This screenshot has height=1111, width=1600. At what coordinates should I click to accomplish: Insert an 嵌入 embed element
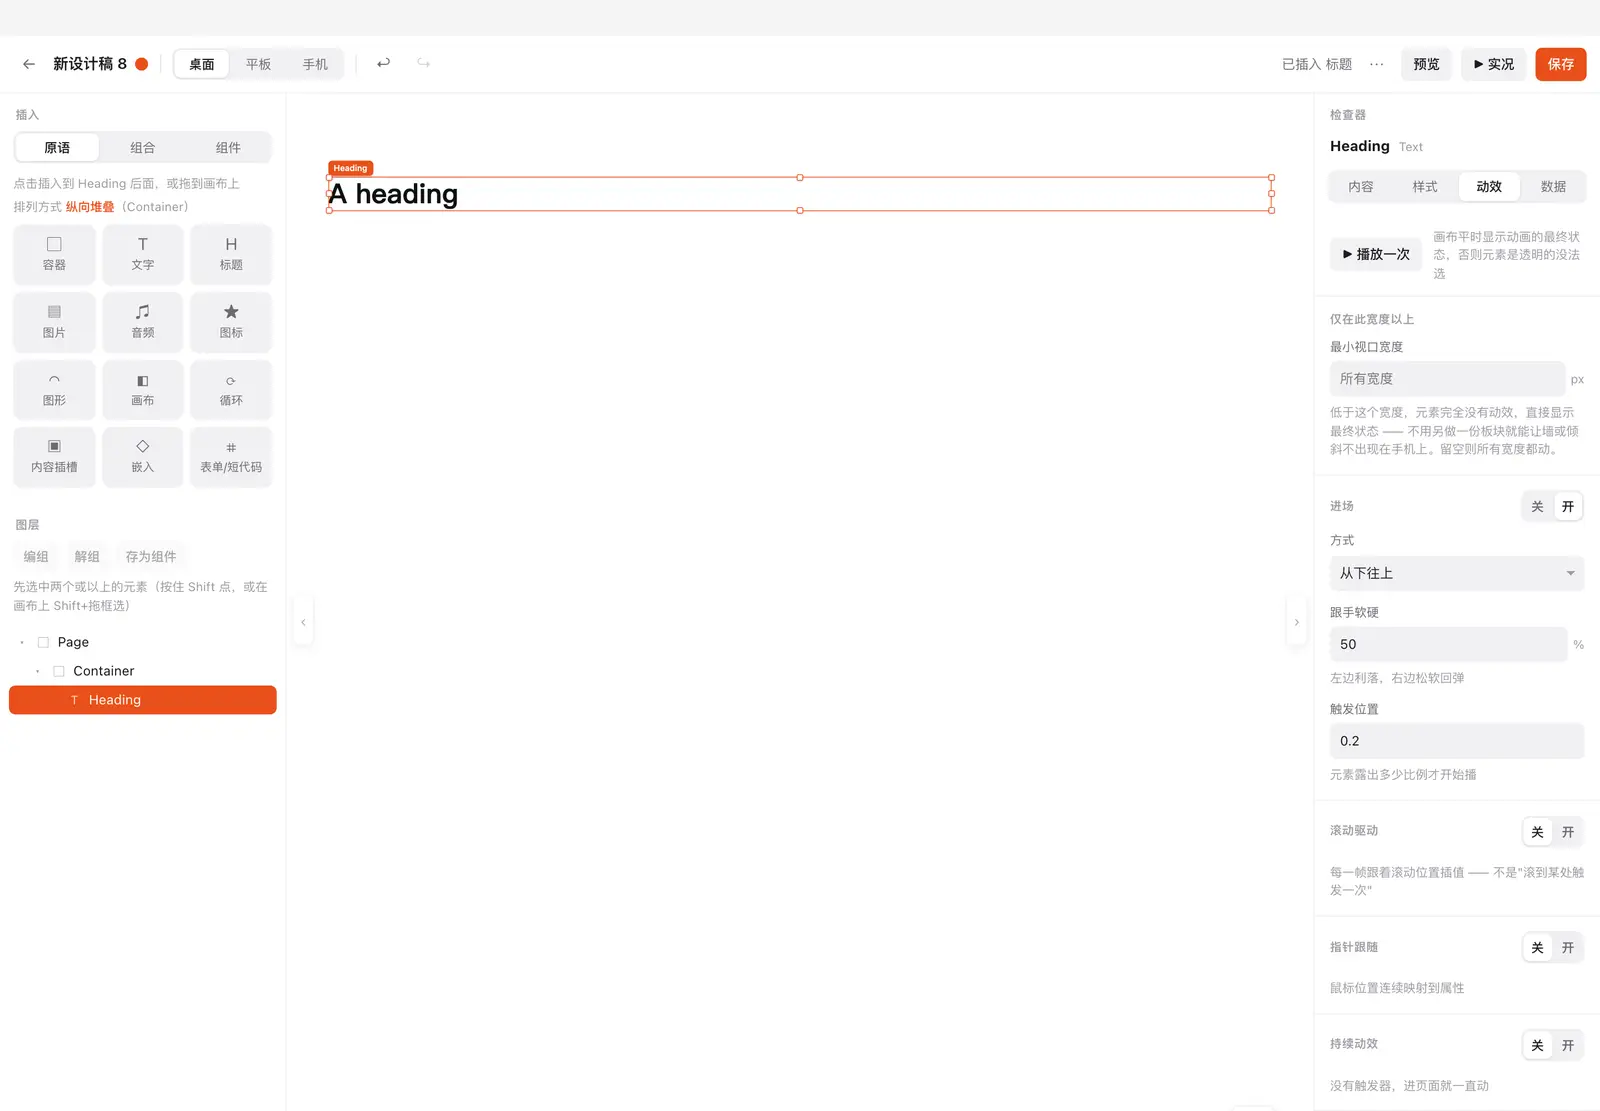(x=143, y=457)
